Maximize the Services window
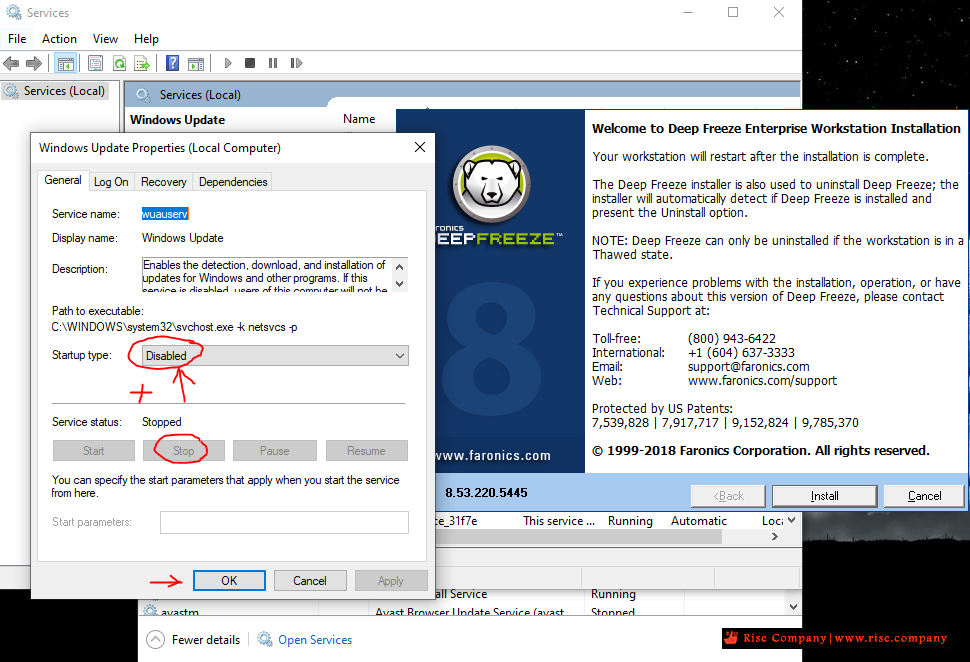The height and width of the screenshot is (662, 970). (733, 12)
